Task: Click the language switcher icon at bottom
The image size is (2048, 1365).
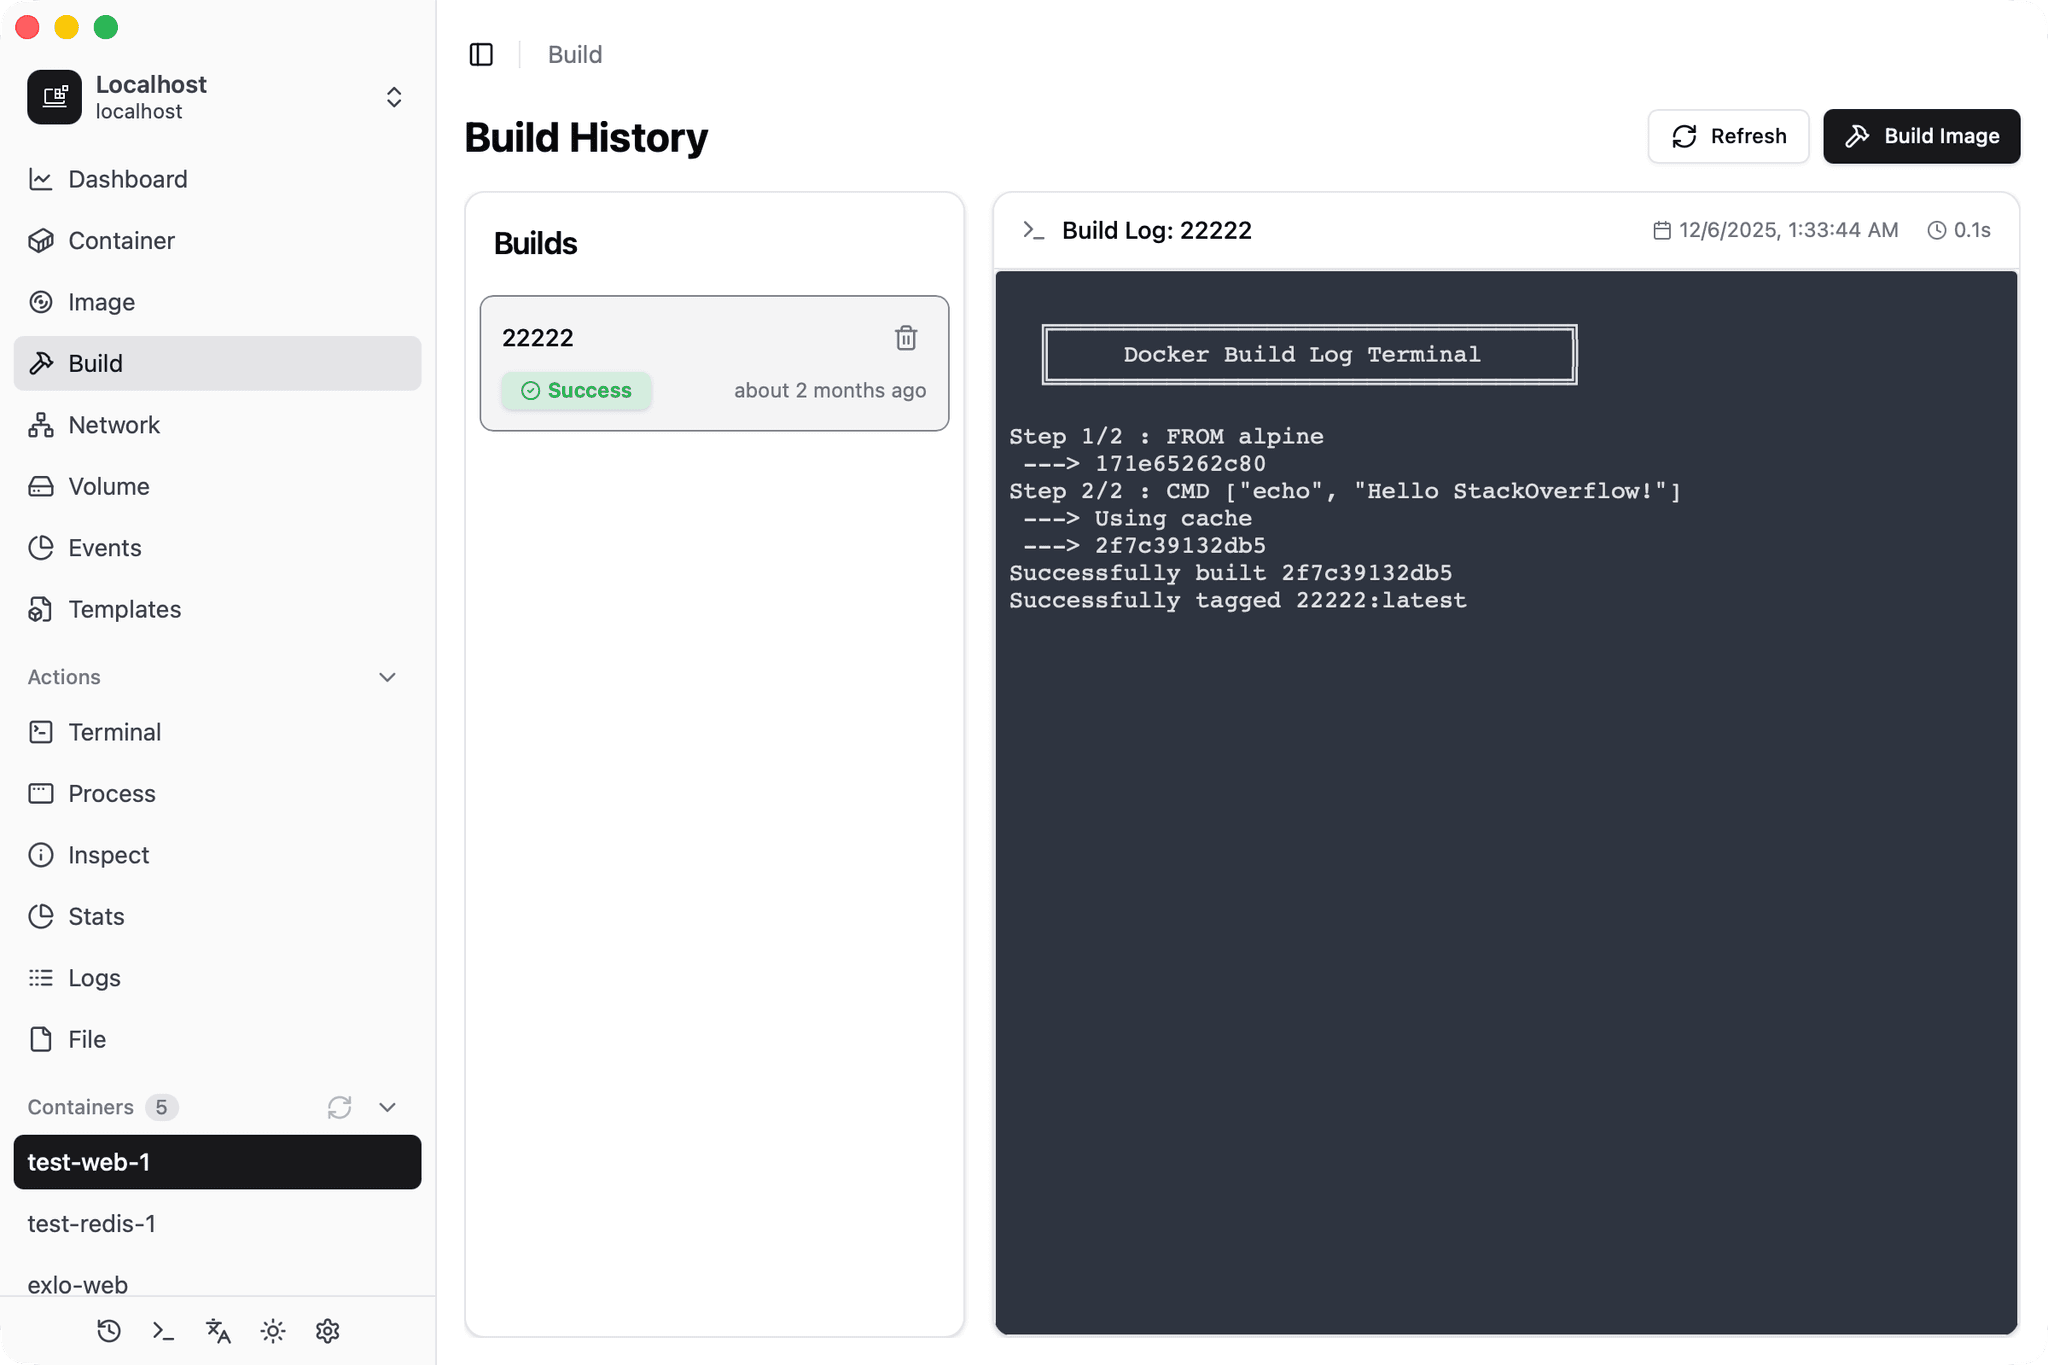Action: [x=217, y=1331]
